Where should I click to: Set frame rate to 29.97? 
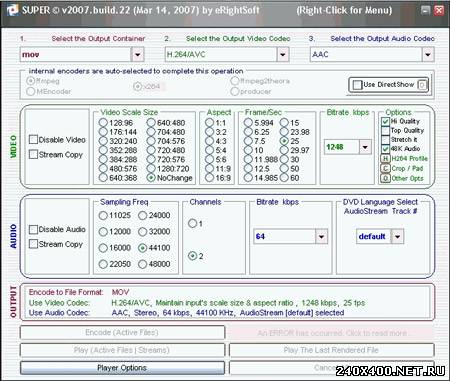(x=284, y=150)
